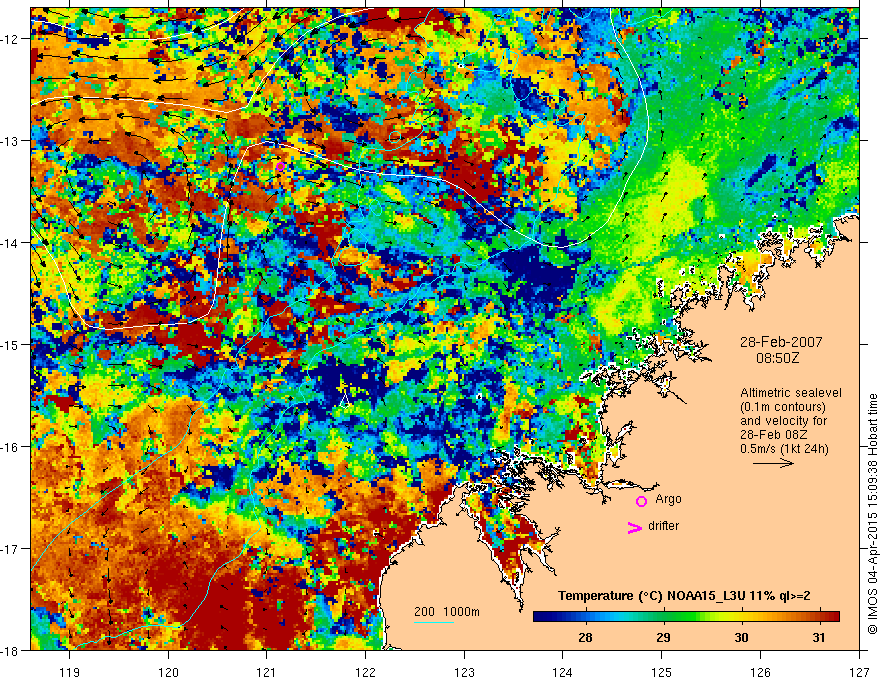The image size is (880, 680).
Task: Click the 'and velocity for' text line
Action: click(783, 421)
